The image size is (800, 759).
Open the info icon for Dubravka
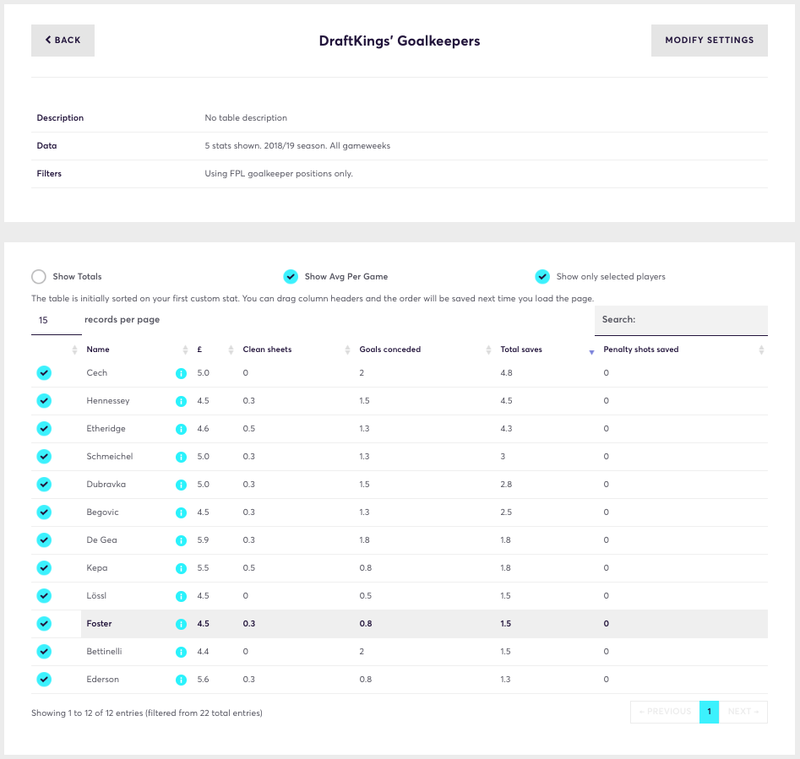pos(181,485)
